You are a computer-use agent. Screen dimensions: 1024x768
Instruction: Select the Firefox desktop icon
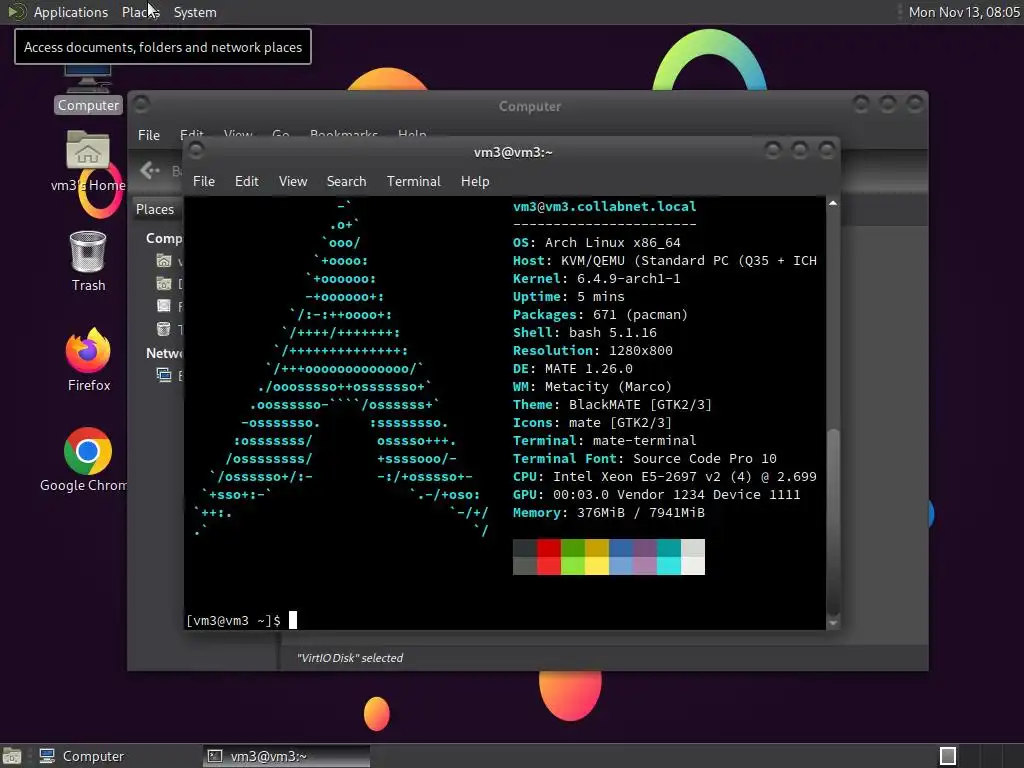(x=89, y=360)
